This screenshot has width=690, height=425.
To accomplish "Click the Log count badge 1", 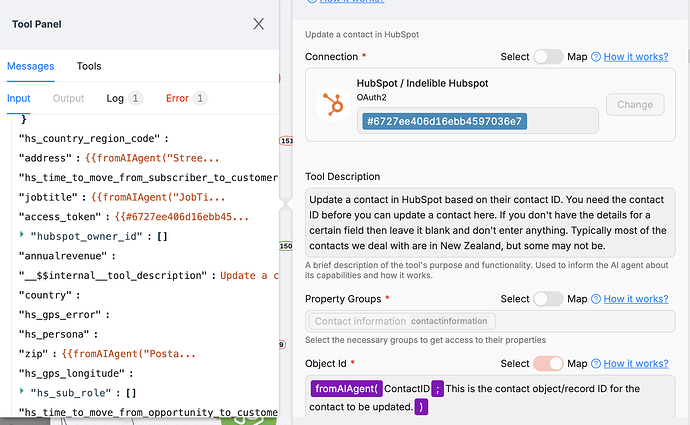I will coord(135,98).
